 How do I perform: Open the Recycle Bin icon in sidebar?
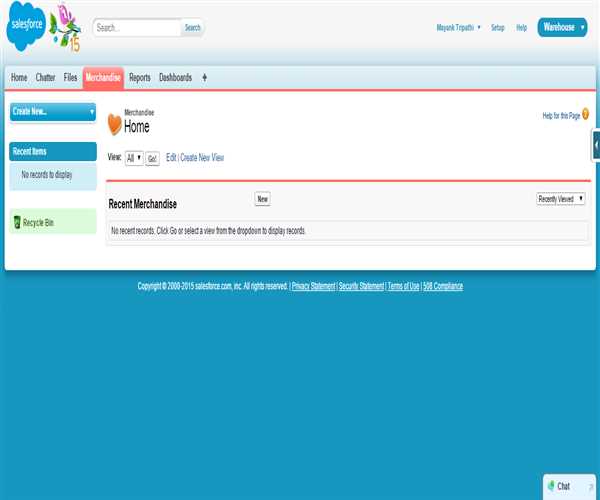pyautogui.click(x=17, y=221)
